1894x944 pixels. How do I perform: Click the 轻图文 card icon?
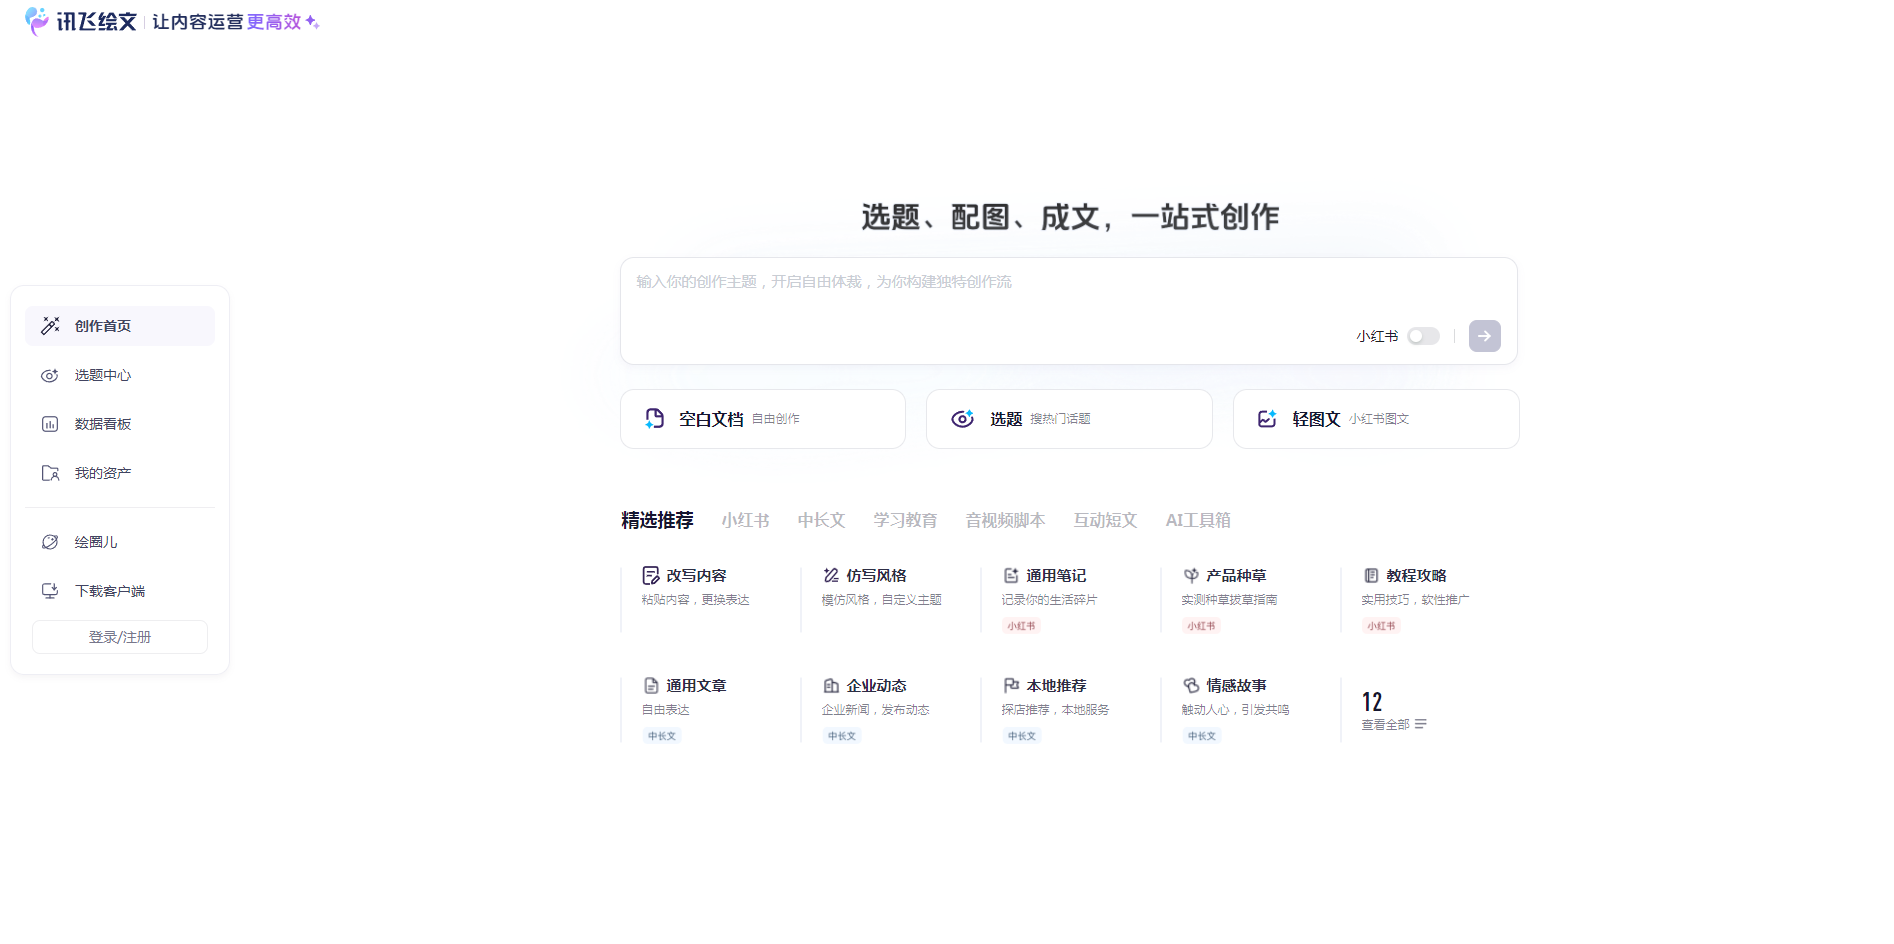click(x=1268, y=418)
